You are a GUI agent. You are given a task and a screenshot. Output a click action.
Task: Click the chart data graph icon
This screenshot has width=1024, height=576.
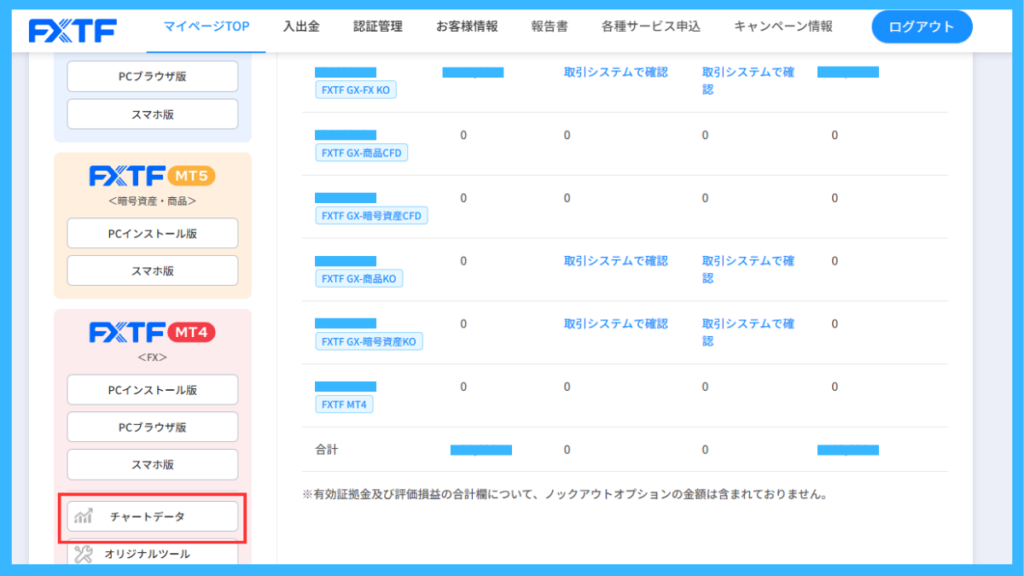pos(84,517)
